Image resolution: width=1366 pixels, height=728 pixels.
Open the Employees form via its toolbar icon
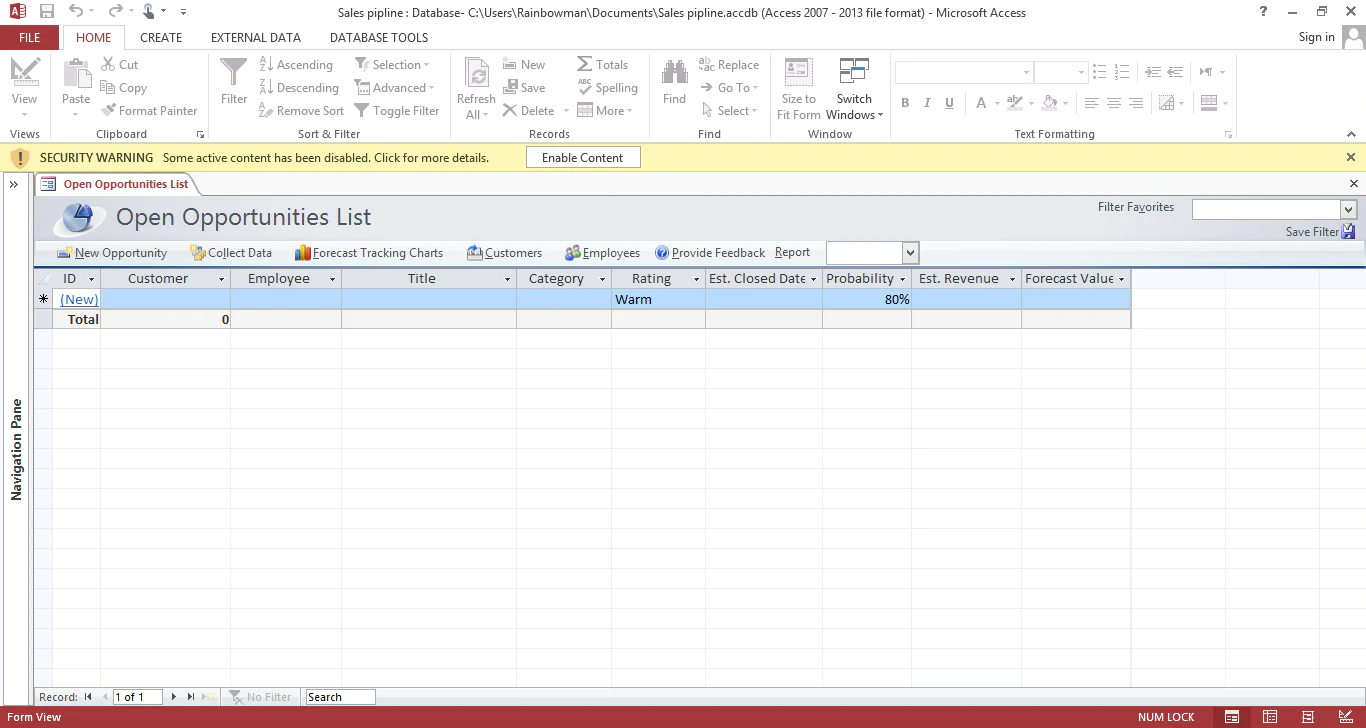575,252
